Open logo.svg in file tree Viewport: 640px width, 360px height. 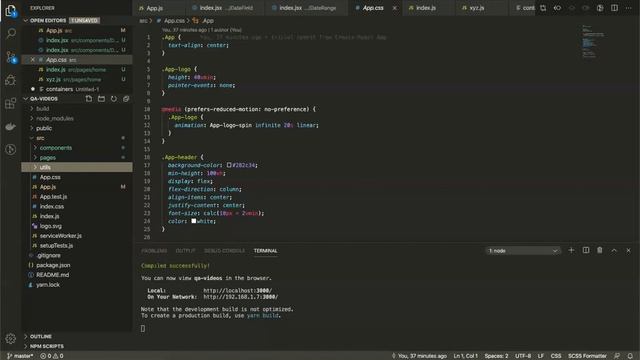click(51, 226)
